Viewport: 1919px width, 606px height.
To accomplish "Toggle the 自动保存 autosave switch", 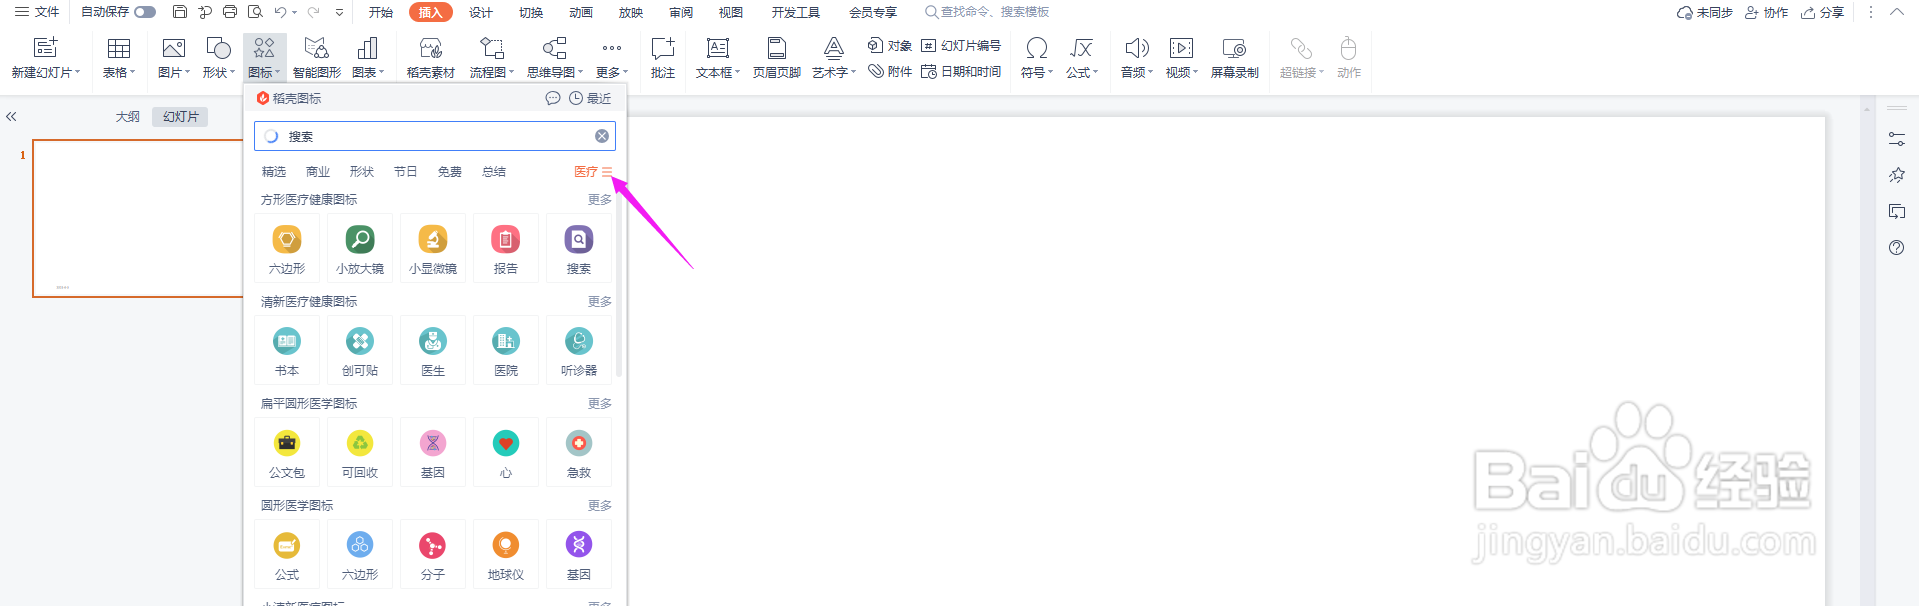I will (x=145, y=12).
